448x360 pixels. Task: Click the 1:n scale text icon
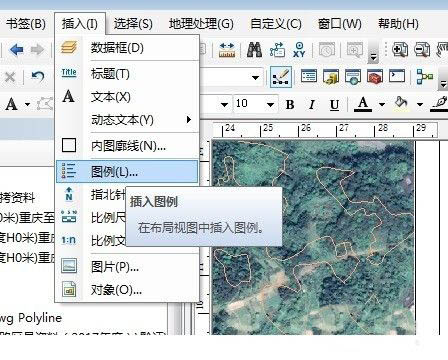click(69, 240)
